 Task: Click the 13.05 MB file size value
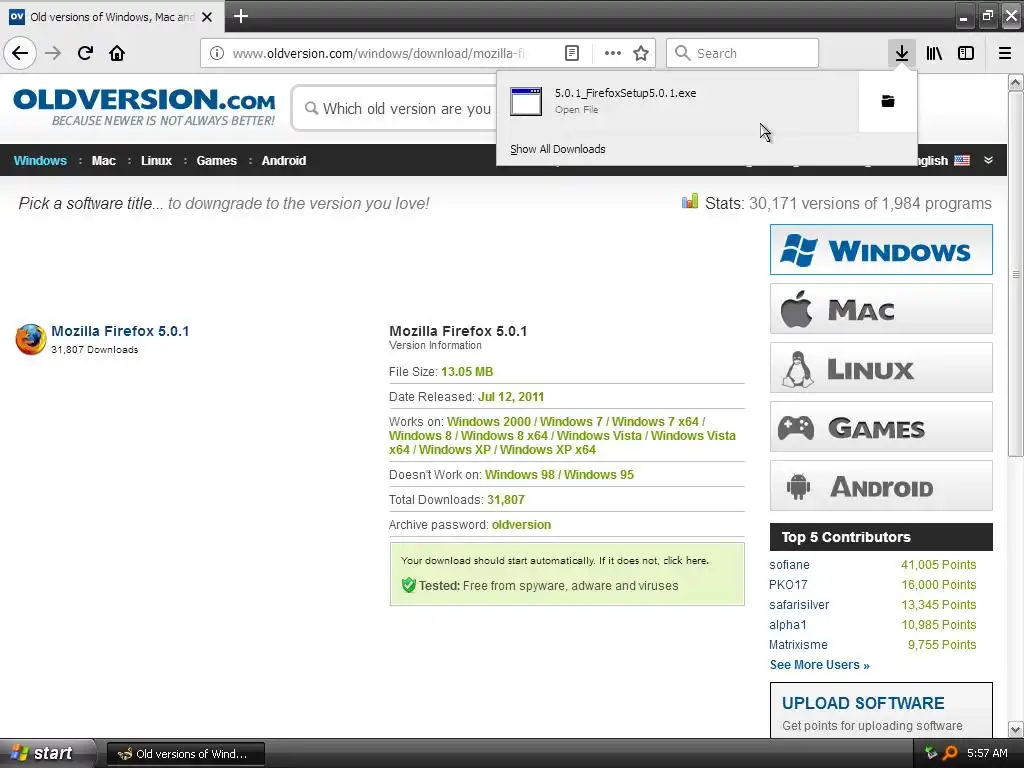[467, 372]
